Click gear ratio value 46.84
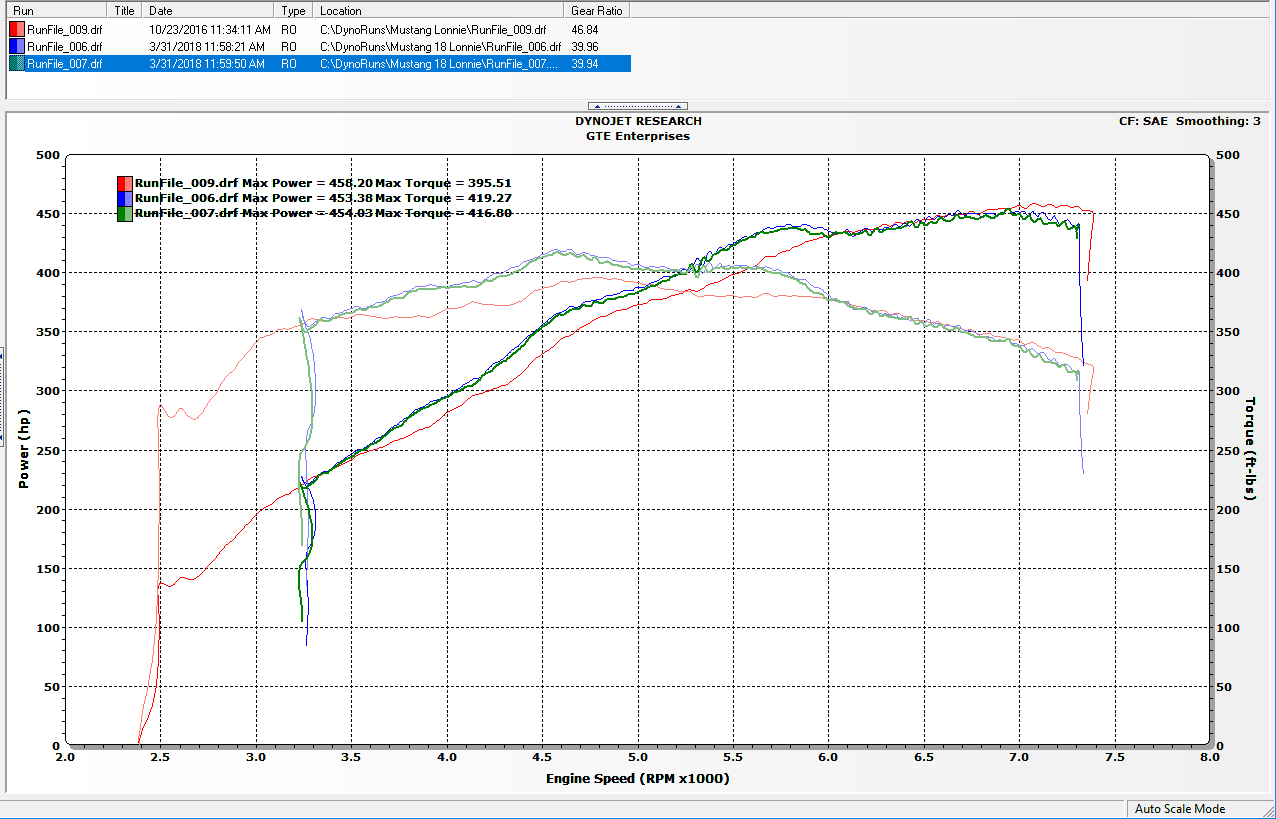1276x819 pixels. tap(585, 30)
